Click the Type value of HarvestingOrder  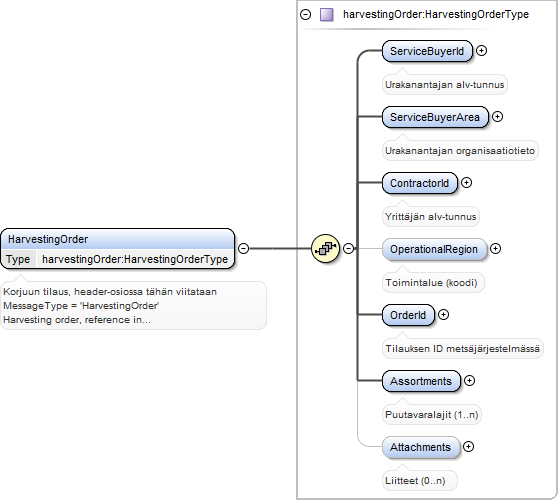pyautogui.click(x=135, y=259)
